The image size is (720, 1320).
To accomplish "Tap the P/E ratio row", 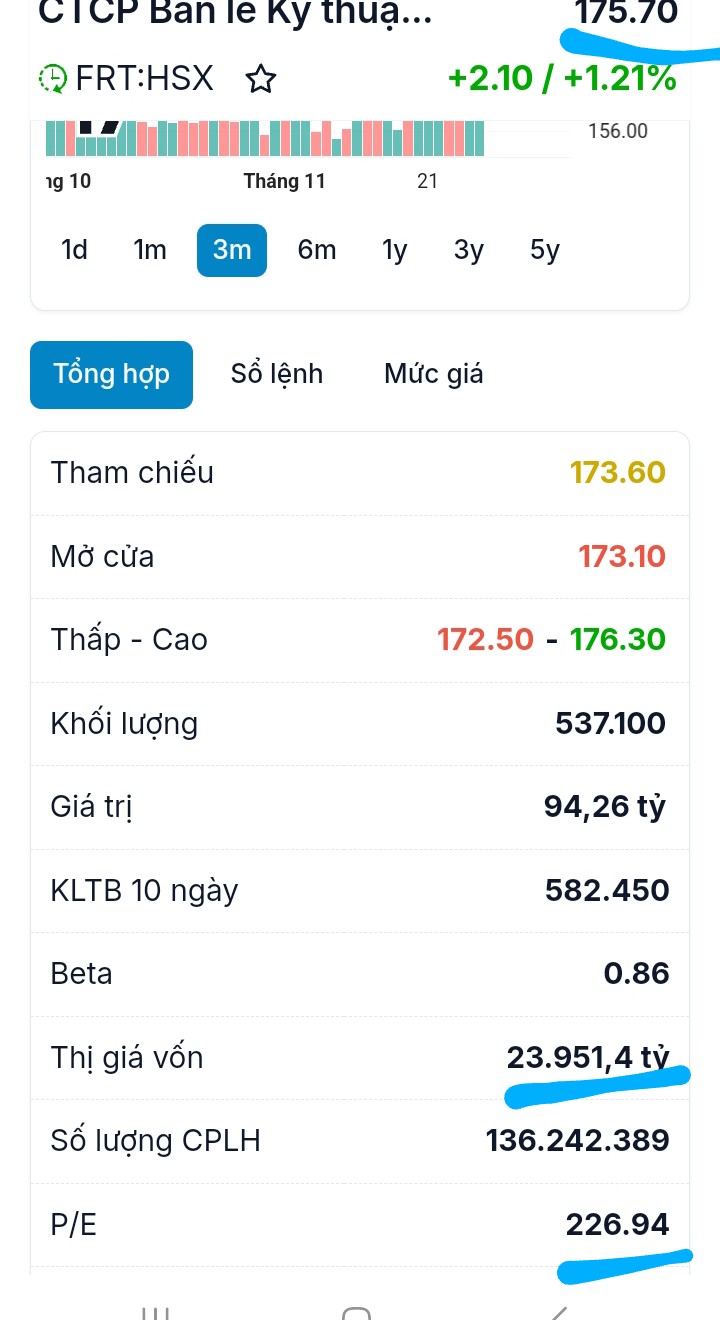I will [359, 1224].
